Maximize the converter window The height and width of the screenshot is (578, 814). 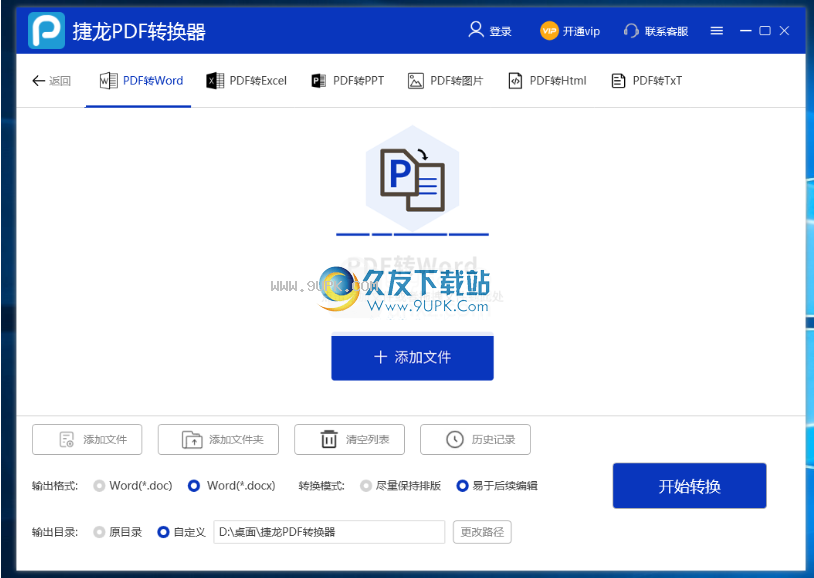[x=765, y=31]
